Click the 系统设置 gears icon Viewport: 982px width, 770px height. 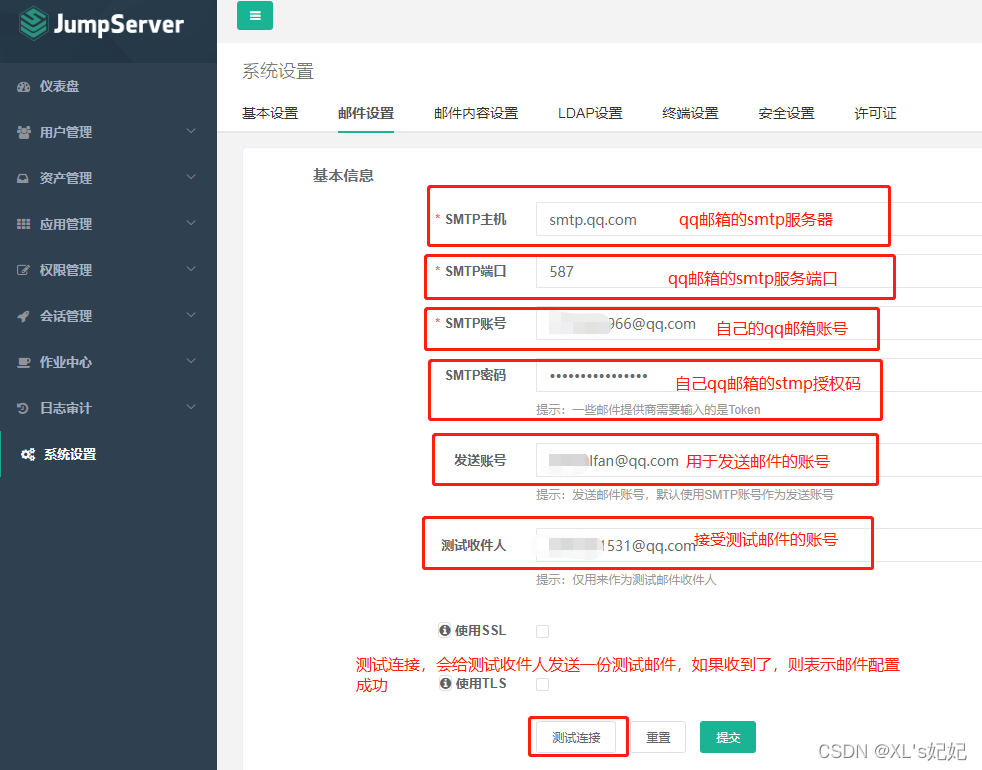point(28,454)
